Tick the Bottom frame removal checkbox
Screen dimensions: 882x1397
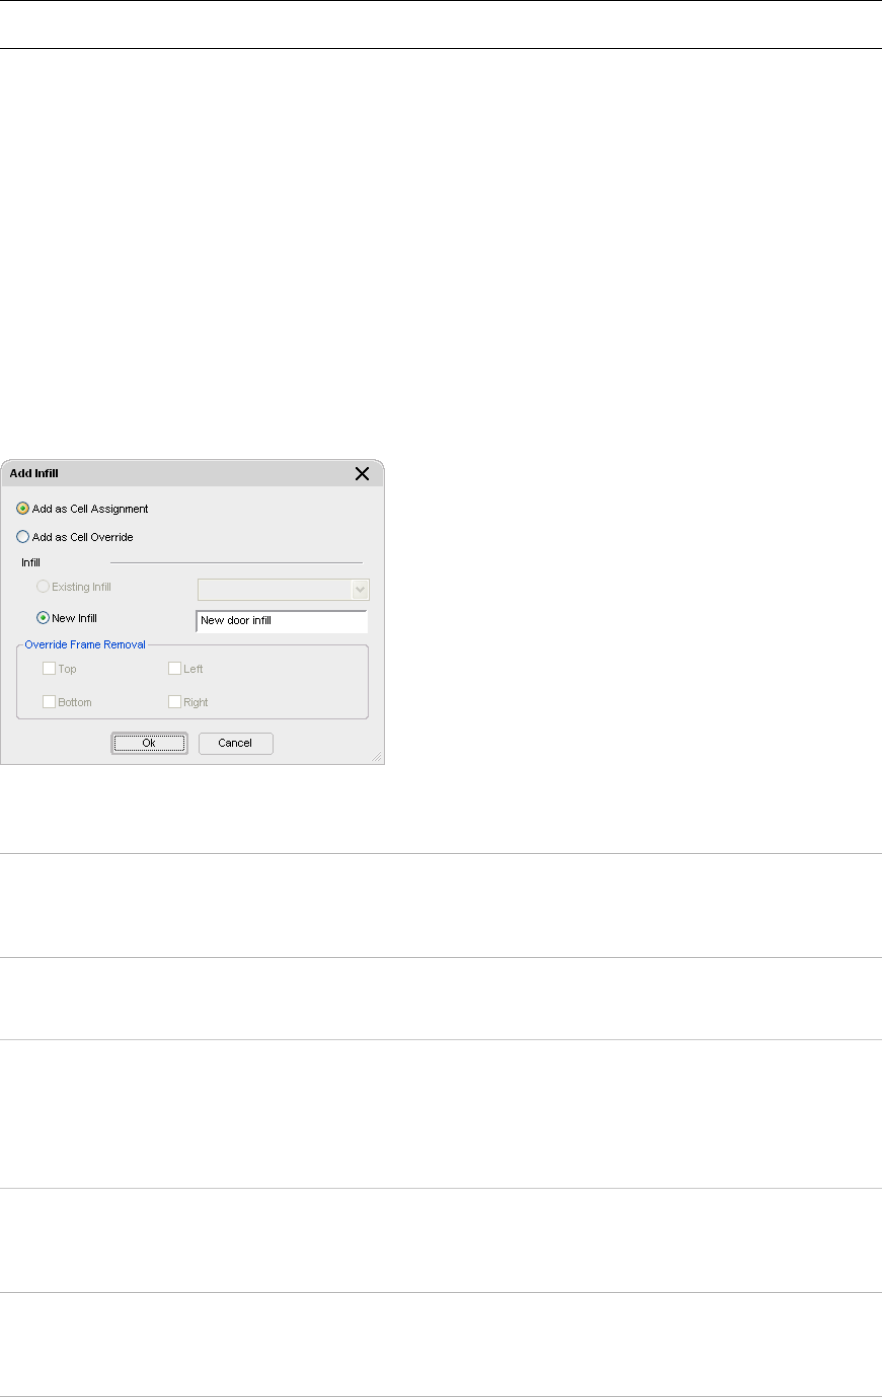click(x=49, y=702)
